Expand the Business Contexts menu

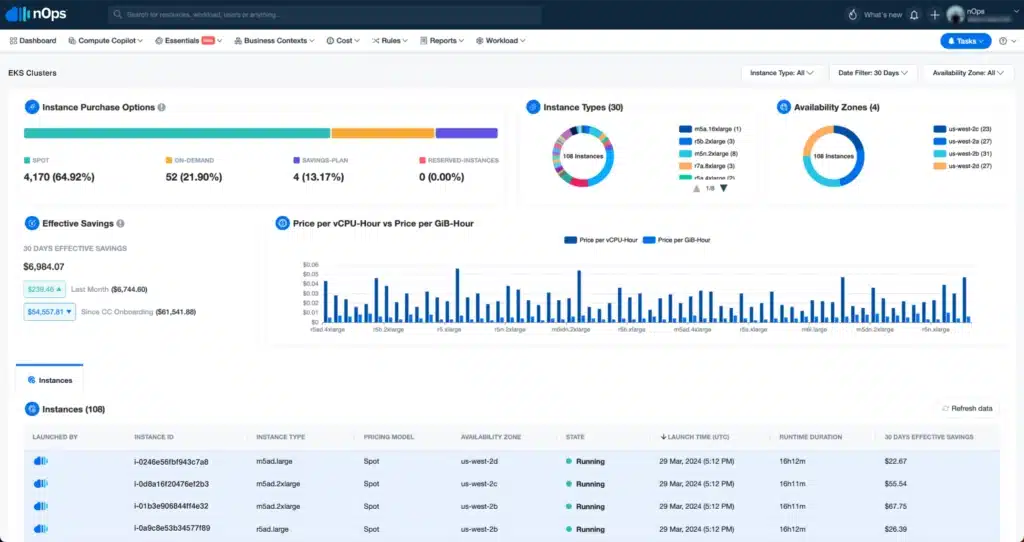coord(274,40)
